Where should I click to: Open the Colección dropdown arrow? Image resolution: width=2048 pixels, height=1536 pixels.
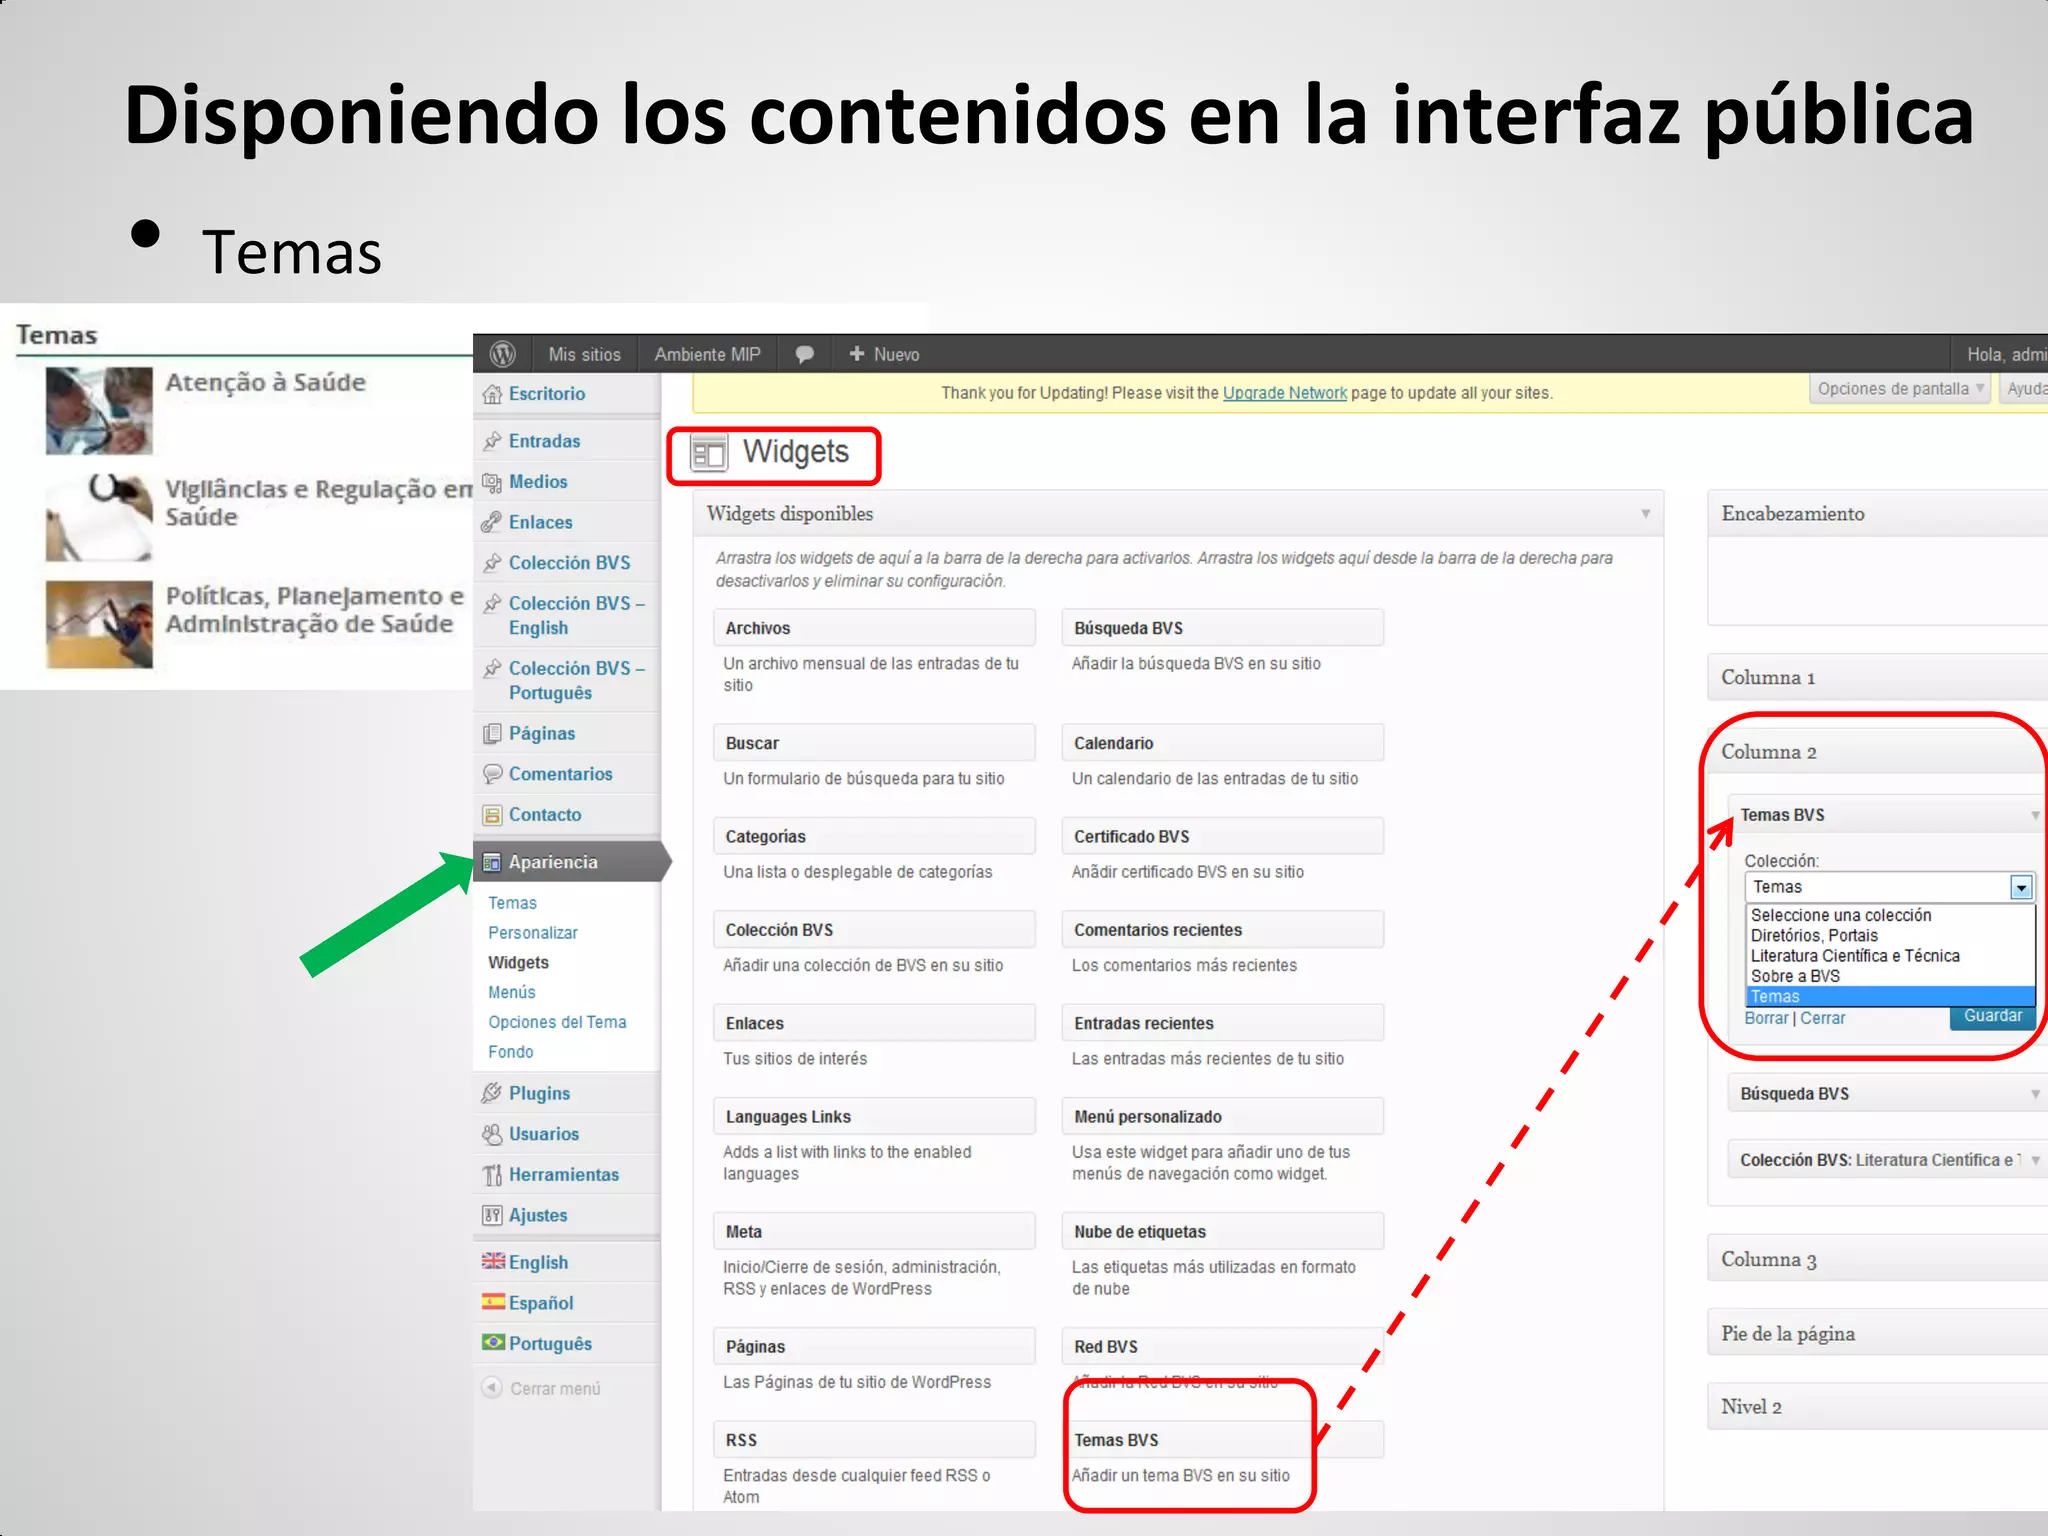(x=2021, y=887)
